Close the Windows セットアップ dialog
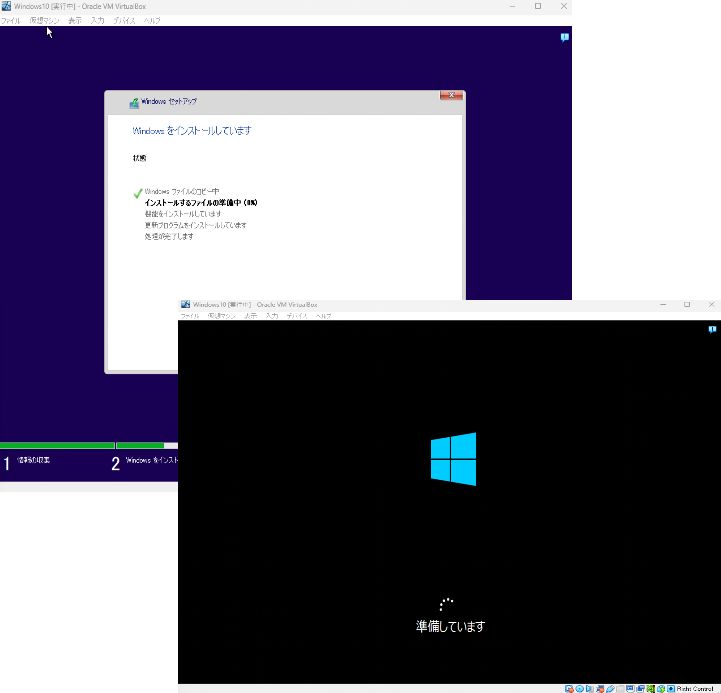721x693 pixels. tap(451, 95)
